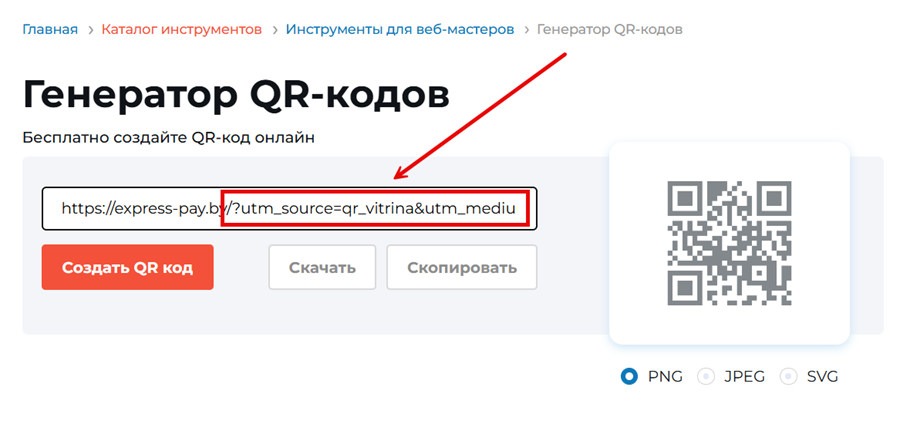Click the Бесплатно создайте QR-код онлайн subtitle
Image resolution: width=900 pixels, height=431 pixels.
click(x=169, y=137)
